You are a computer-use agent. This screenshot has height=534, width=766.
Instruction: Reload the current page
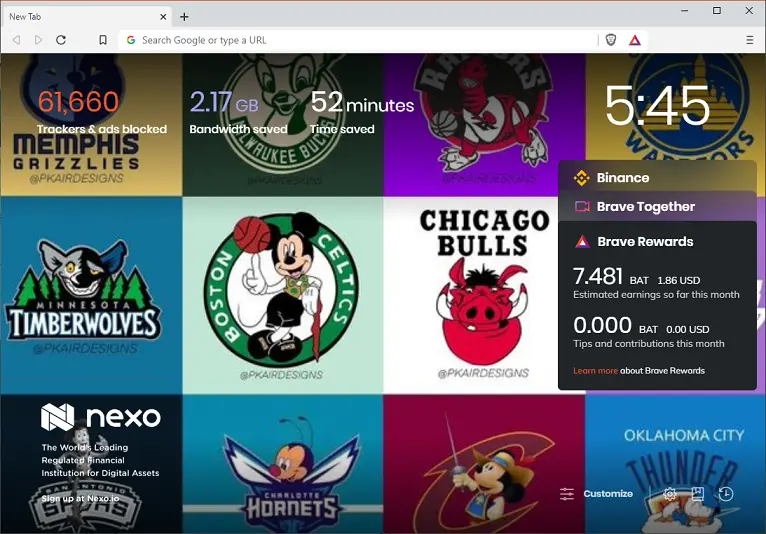click(x=61, y=40)
